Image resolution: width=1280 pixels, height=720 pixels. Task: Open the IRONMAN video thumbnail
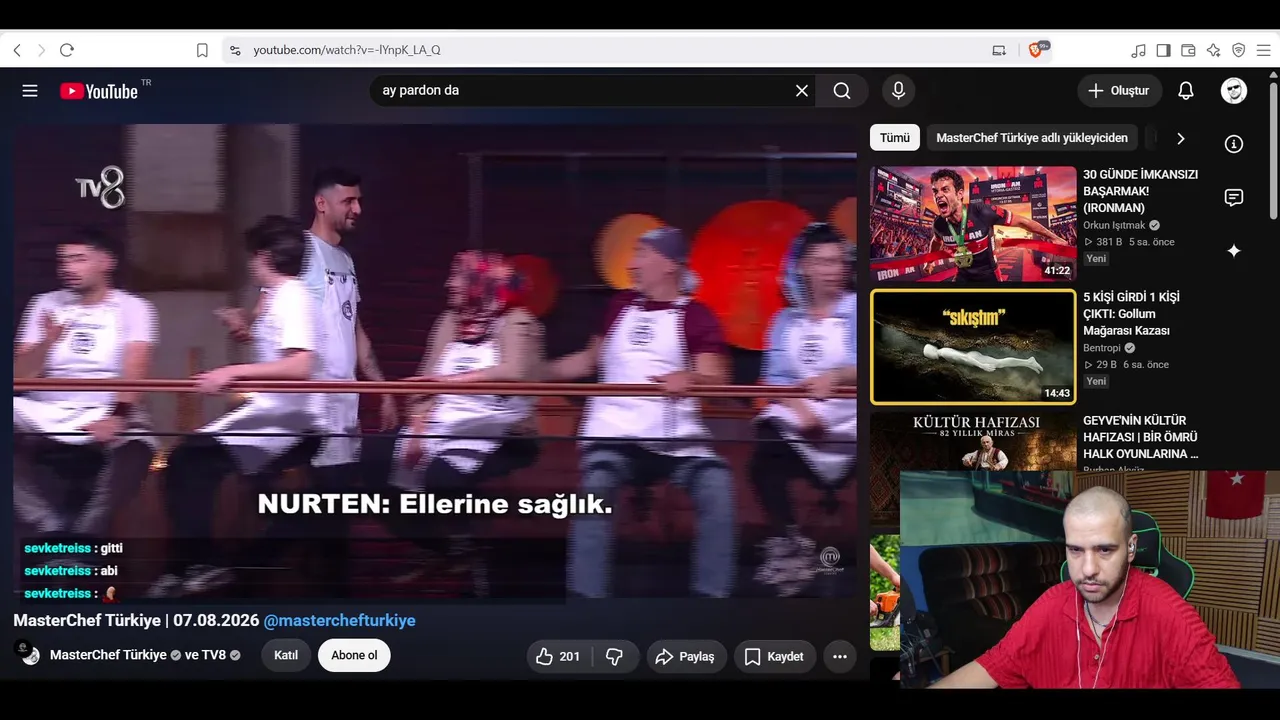click(x=973, y=224)
